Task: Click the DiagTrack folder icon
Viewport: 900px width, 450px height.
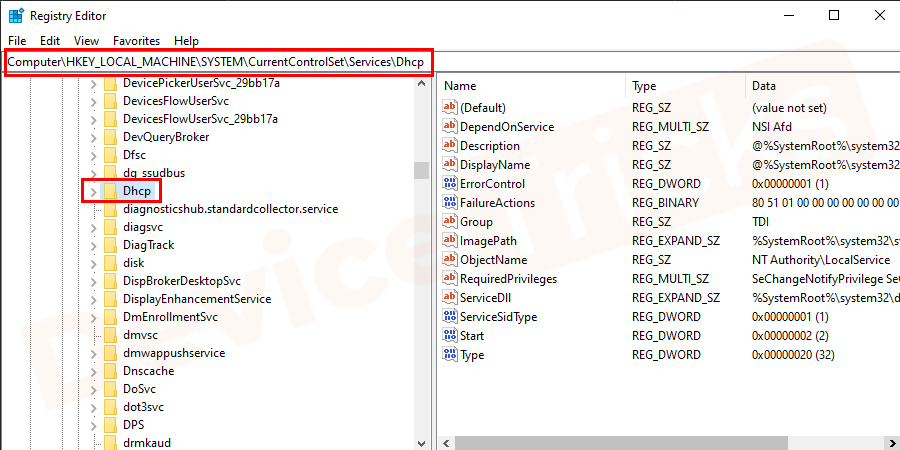Action: pos(110,245)
